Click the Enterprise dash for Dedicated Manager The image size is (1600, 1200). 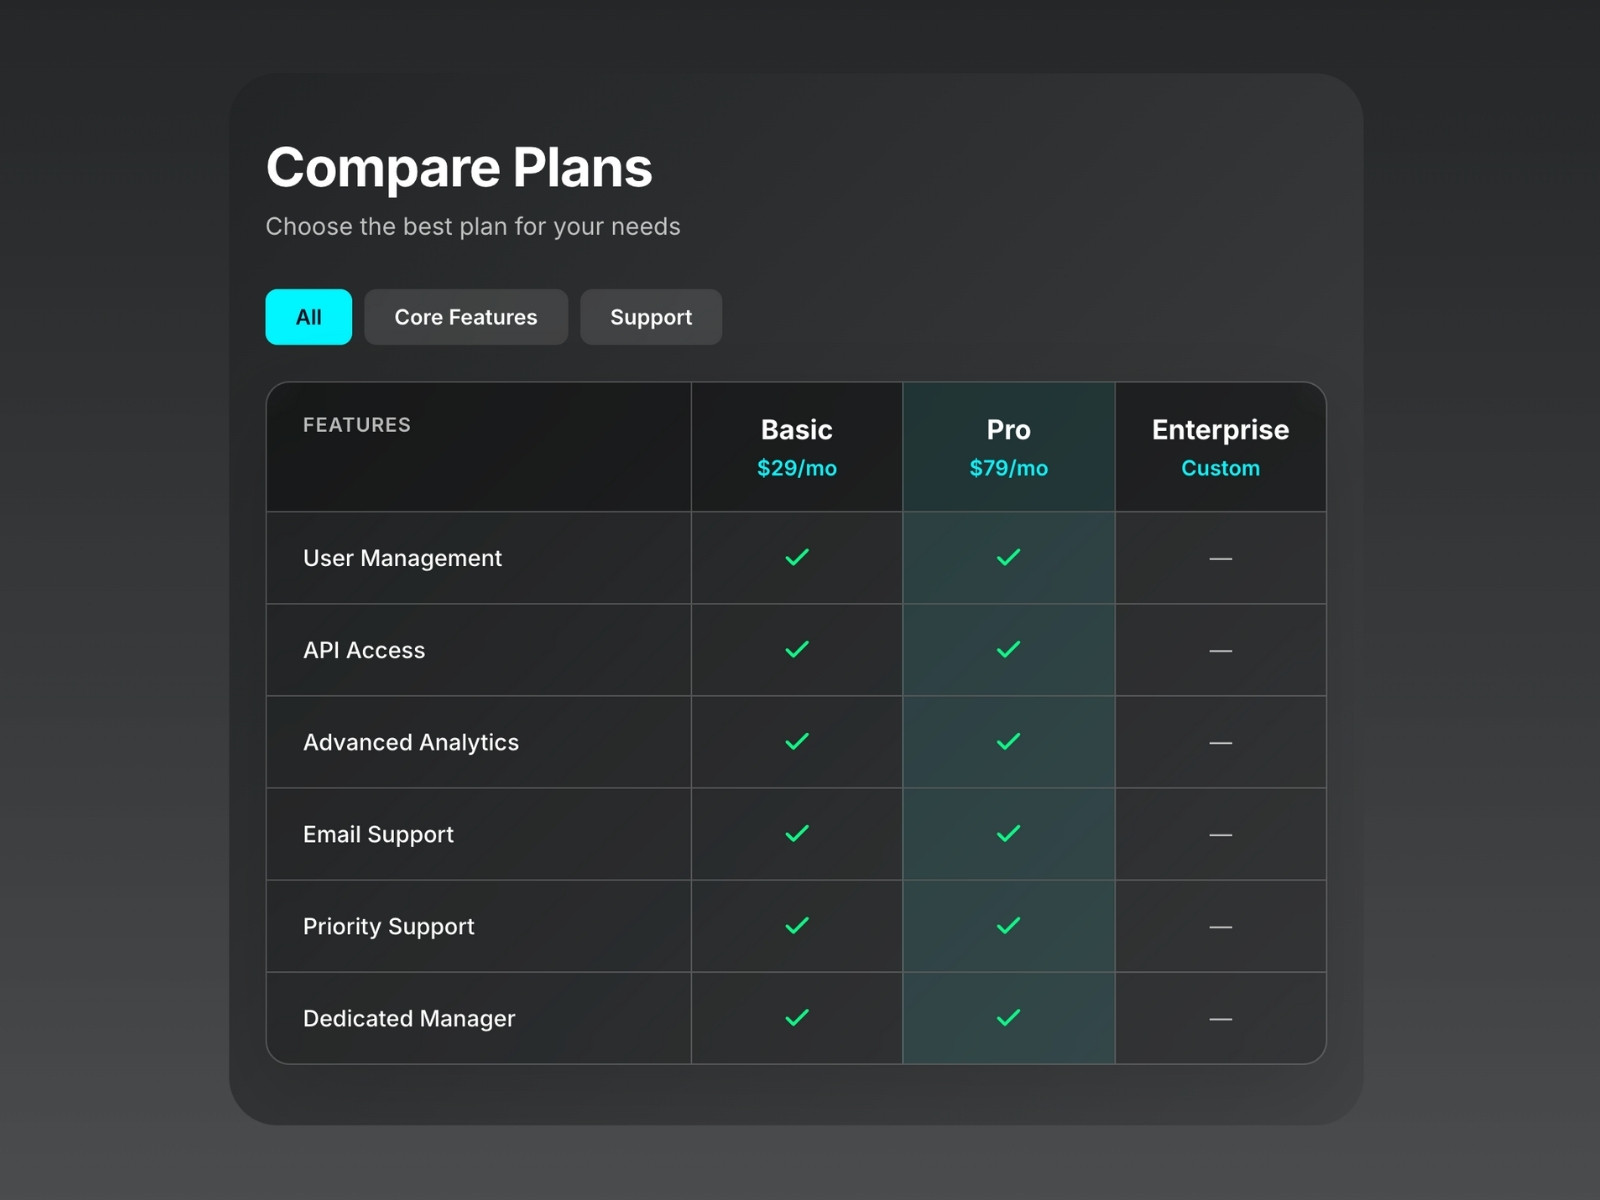[x=1220, y=1019]
